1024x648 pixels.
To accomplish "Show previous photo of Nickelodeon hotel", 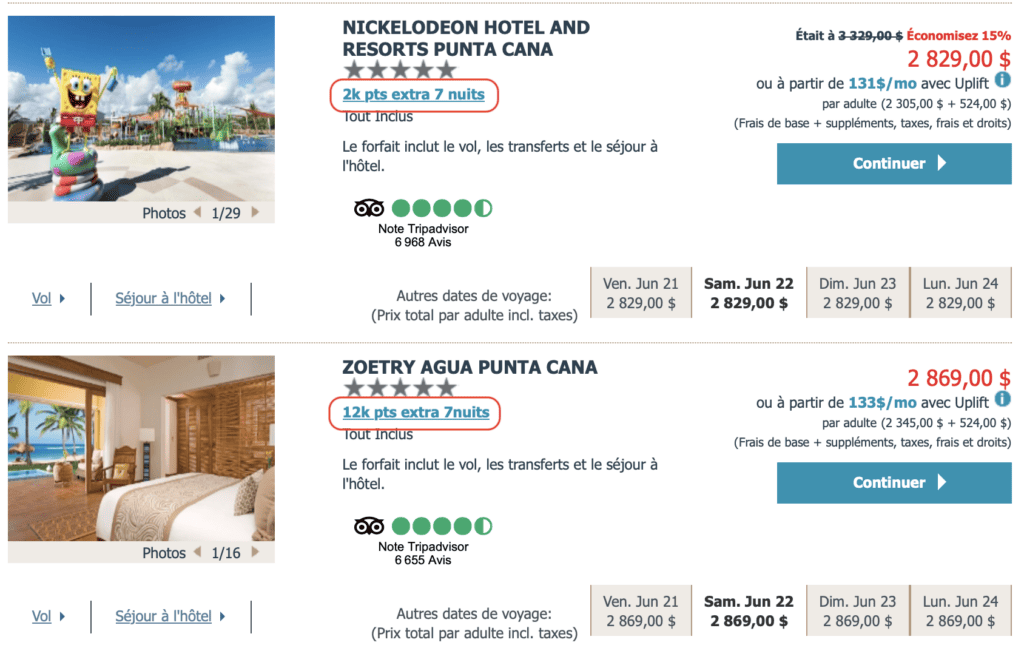I will 197,213.
